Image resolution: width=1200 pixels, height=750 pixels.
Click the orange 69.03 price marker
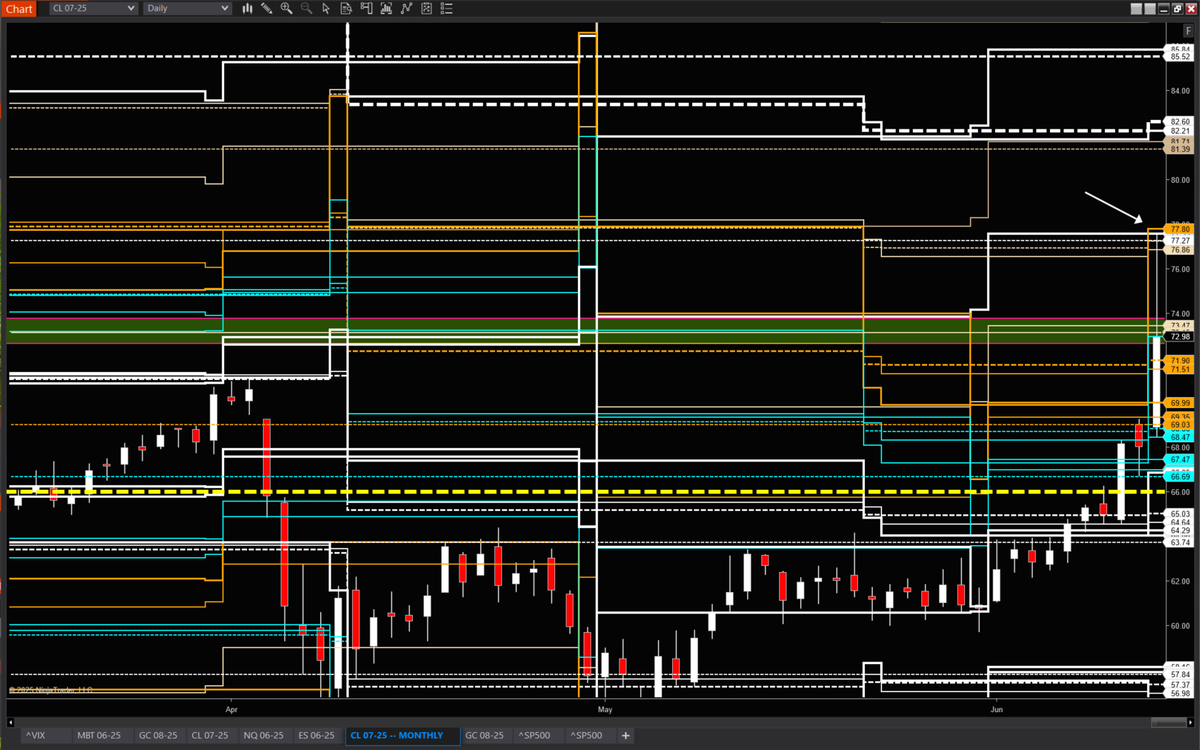click(1180, 425)
